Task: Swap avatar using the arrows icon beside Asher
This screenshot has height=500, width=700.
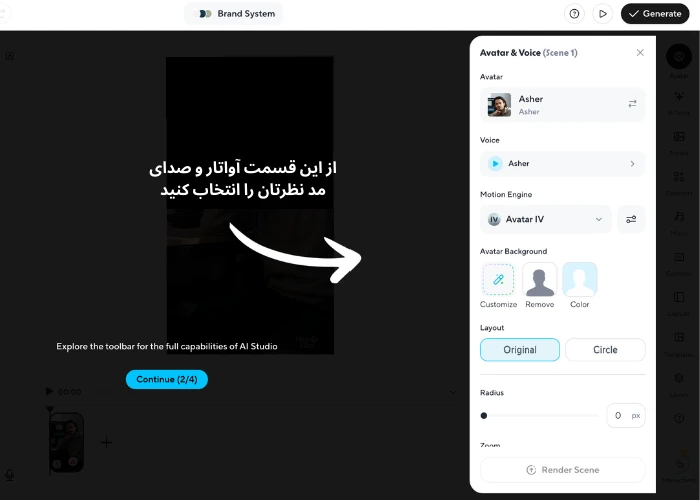Action: click(x=632, y=104)
